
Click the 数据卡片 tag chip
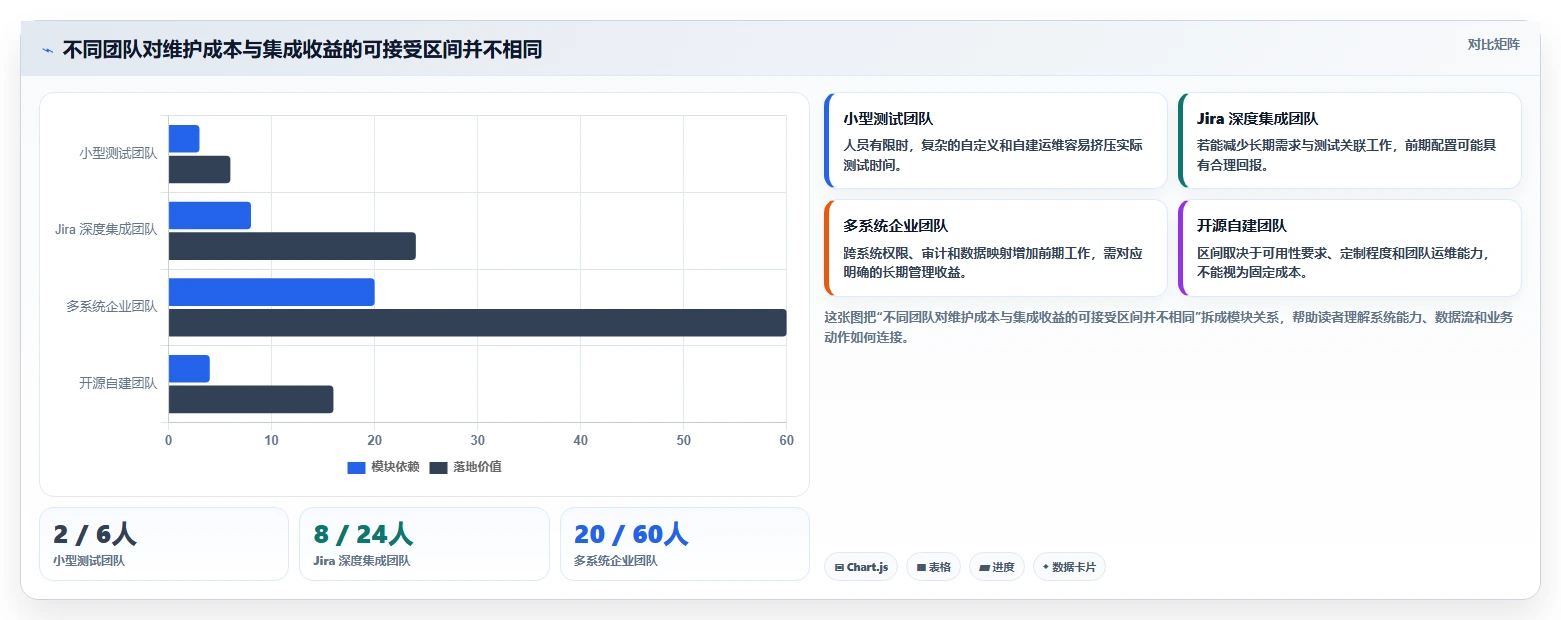[x=1069, y=567]
